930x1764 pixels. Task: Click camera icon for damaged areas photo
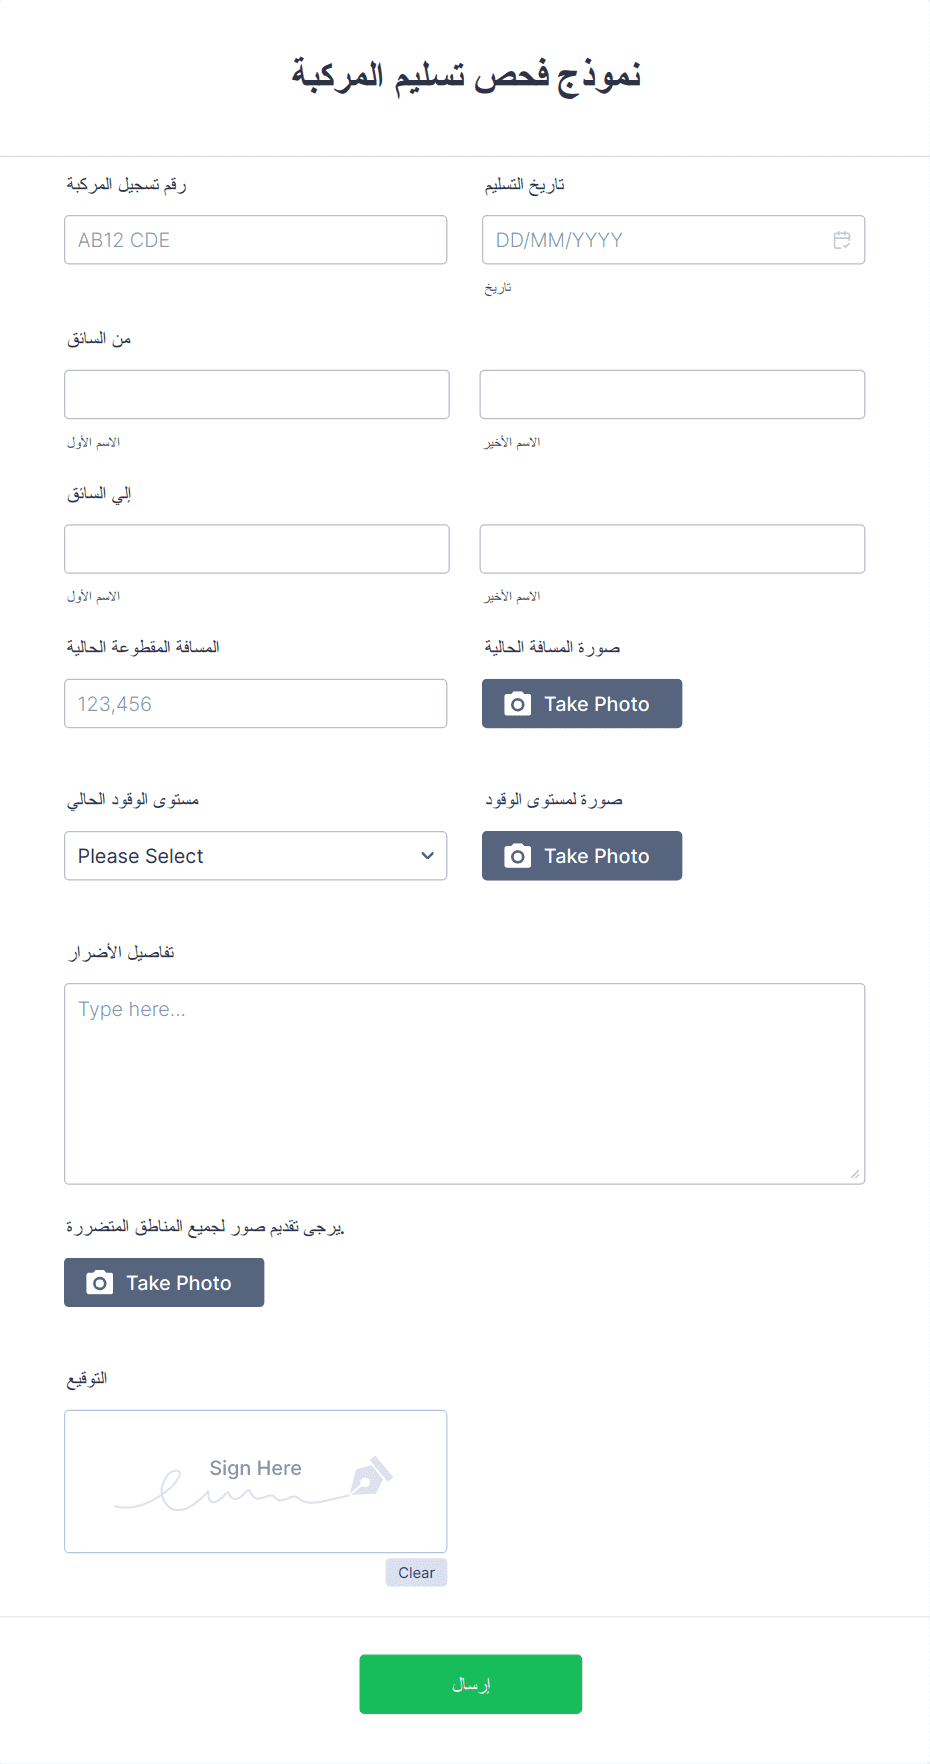pos(99,1283)
